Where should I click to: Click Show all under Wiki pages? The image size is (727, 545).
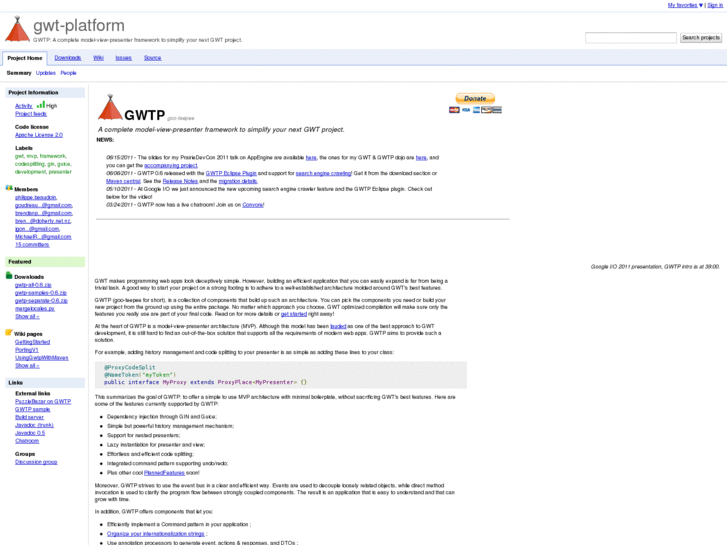click(x=27, y=366)
